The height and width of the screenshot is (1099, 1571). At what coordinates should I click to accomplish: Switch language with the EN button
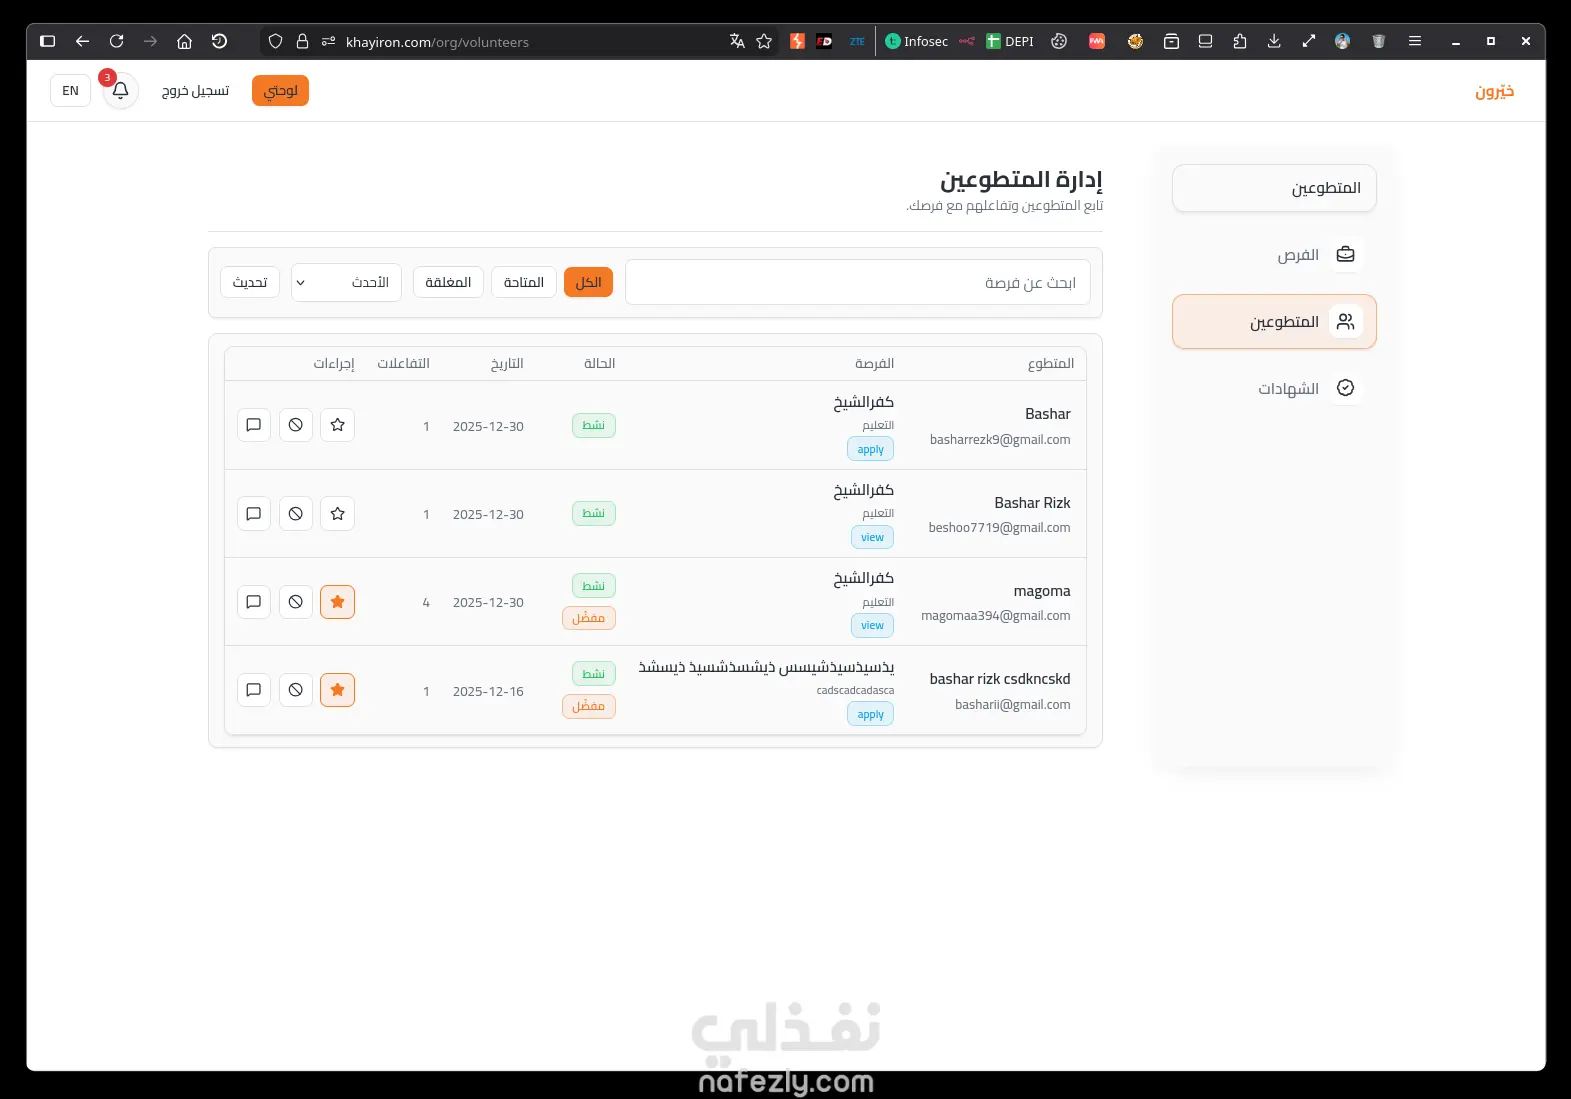(70, 91)
